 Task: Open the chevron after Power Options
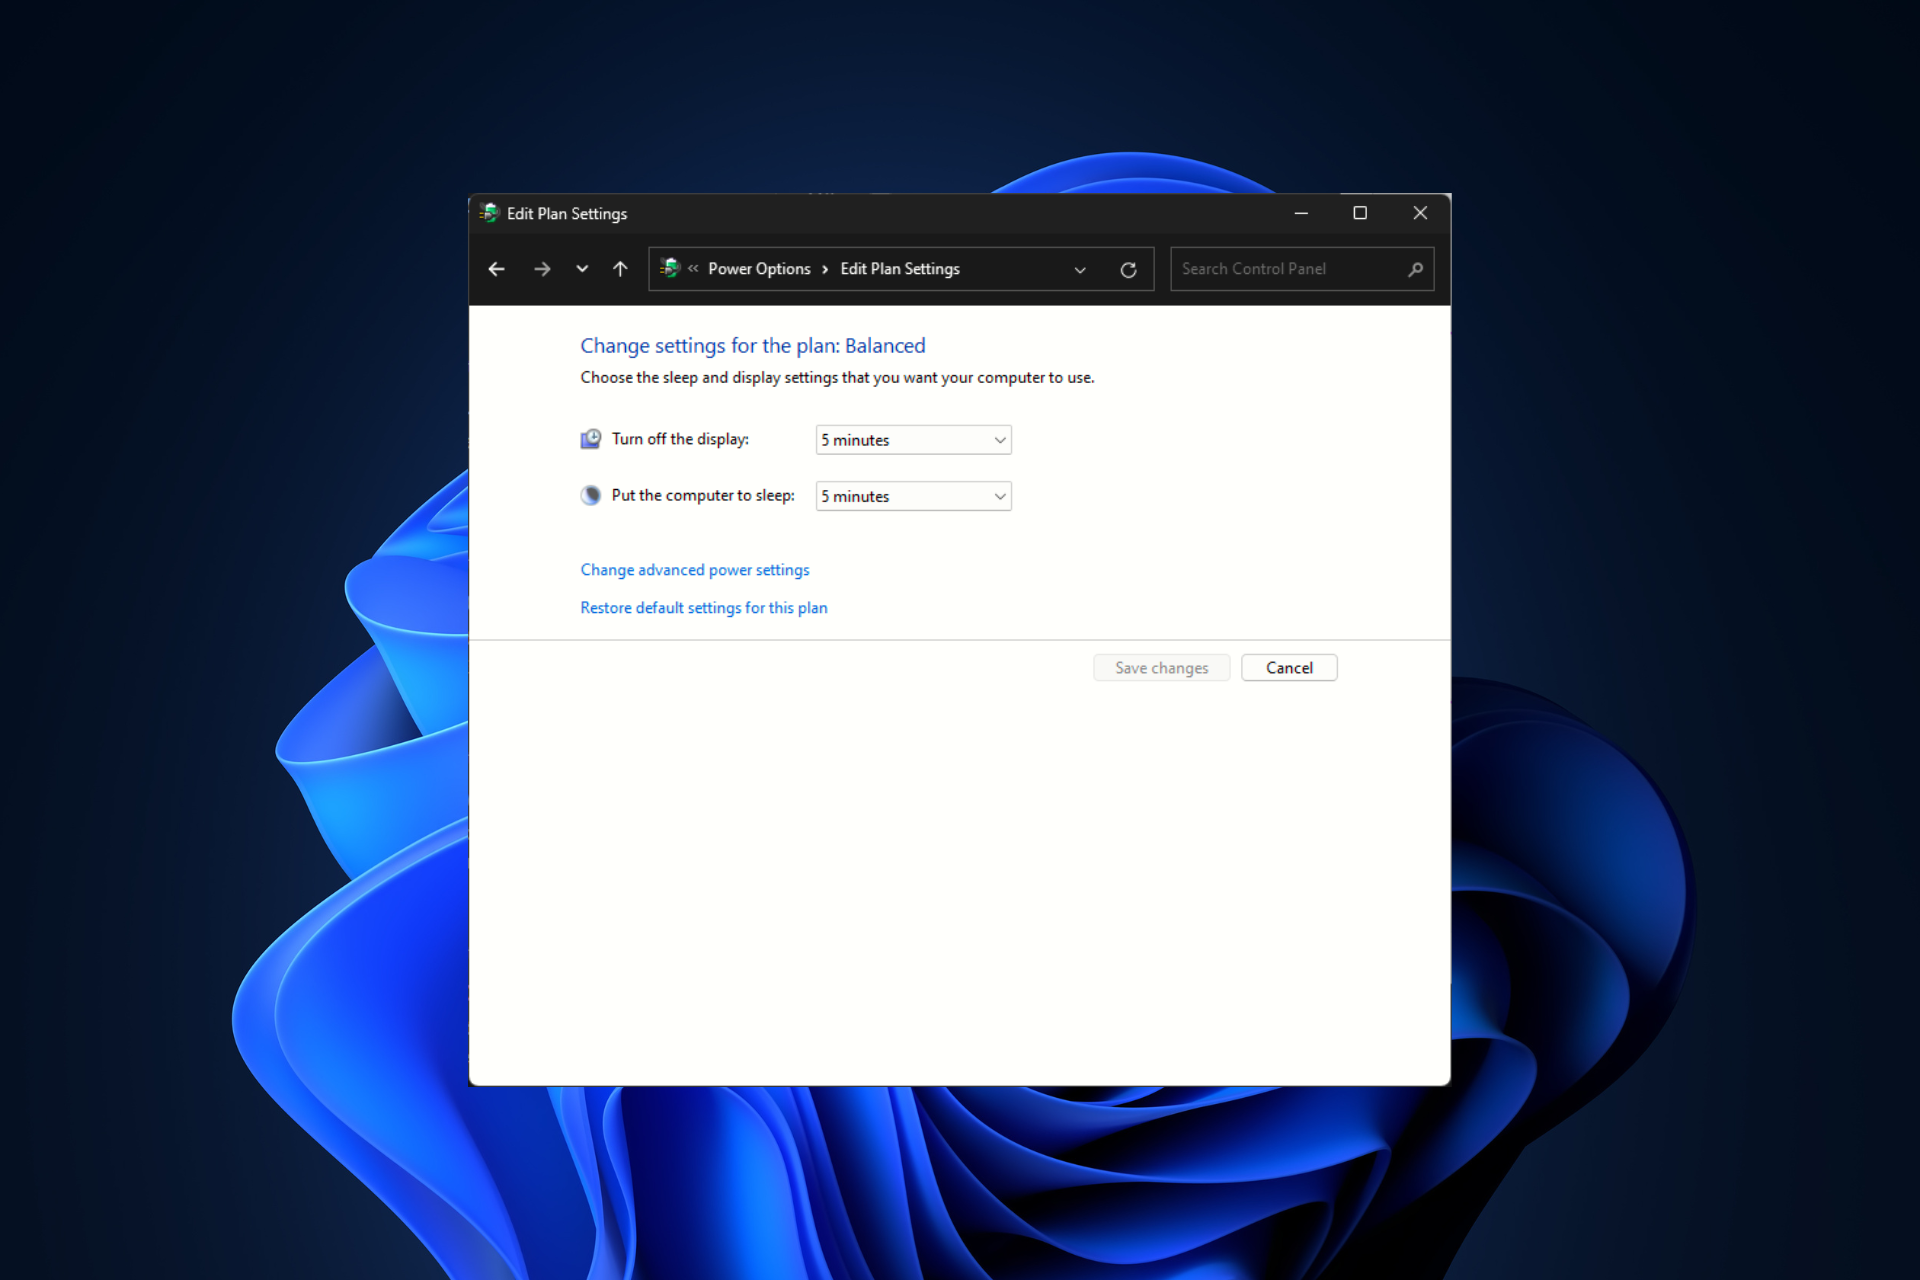[x=825, y=269]
